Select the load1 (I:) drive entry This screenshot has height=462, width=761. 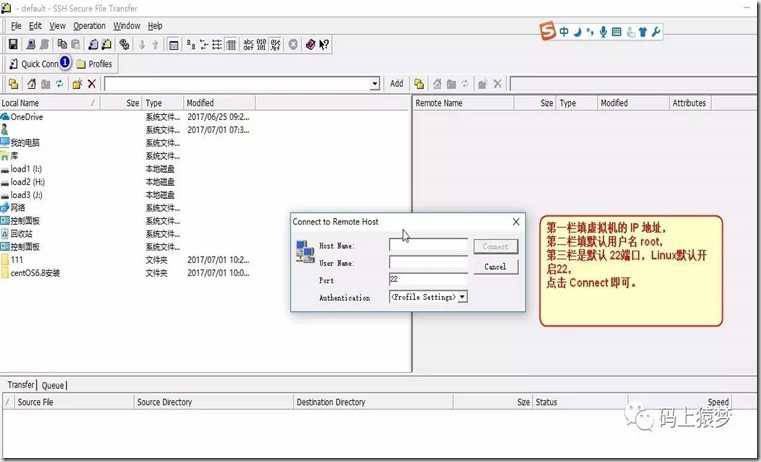point(21,169)
